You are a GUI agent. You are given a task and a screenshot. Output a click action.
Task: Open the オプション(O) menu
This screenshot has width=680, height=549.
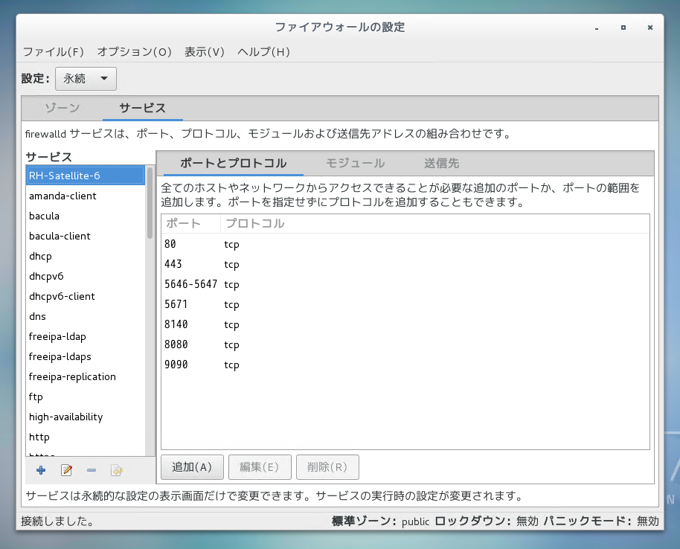134,52
